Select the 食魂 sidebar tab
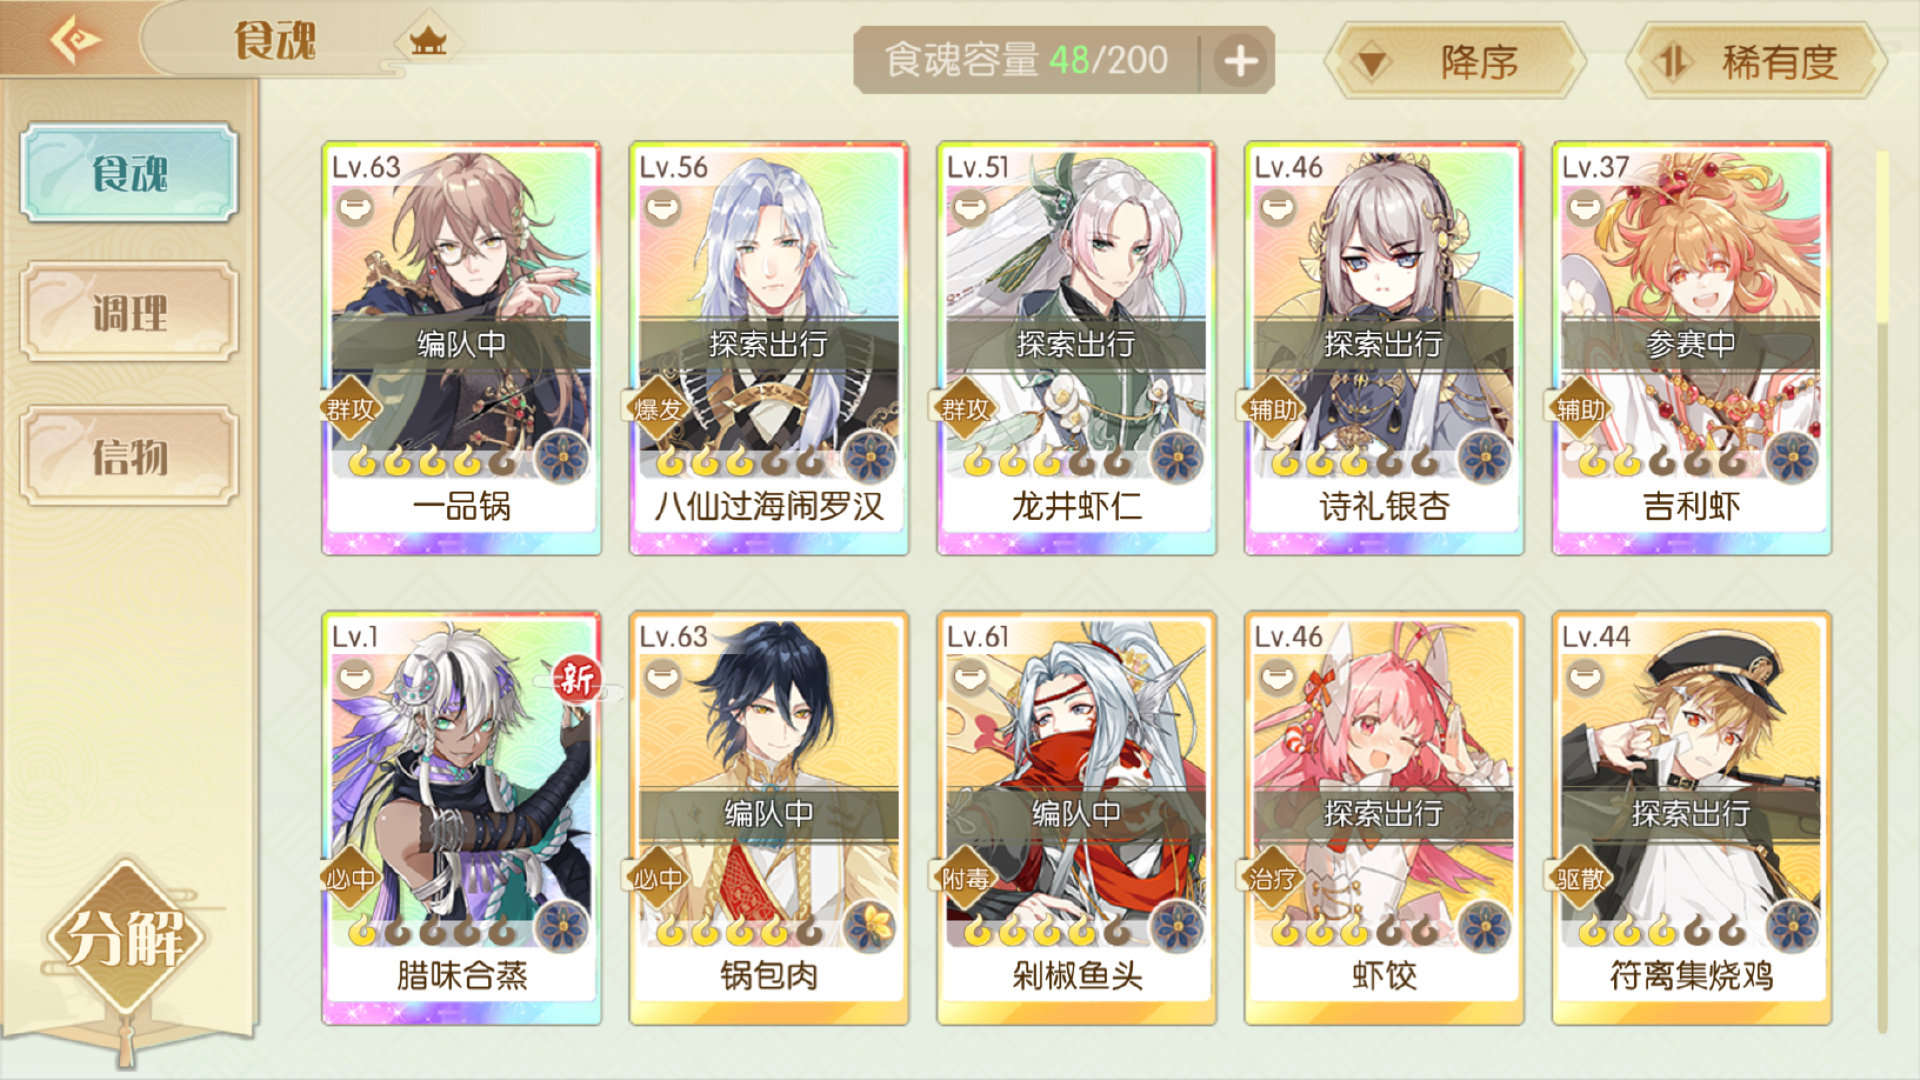Image resolution: width=1920 pixels, height=1080 pixels. tap(130, 172)
